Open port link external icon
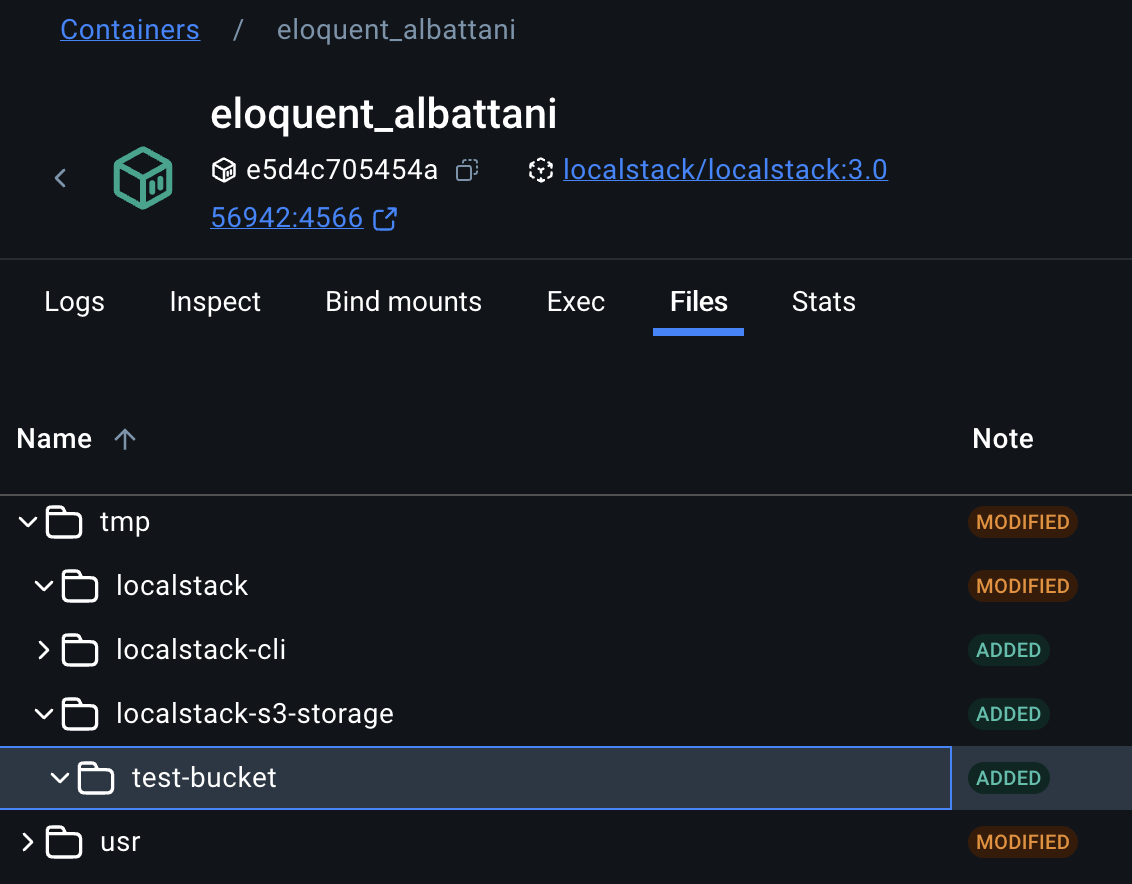Viewport: 1132px width, 884px height. 385,219
